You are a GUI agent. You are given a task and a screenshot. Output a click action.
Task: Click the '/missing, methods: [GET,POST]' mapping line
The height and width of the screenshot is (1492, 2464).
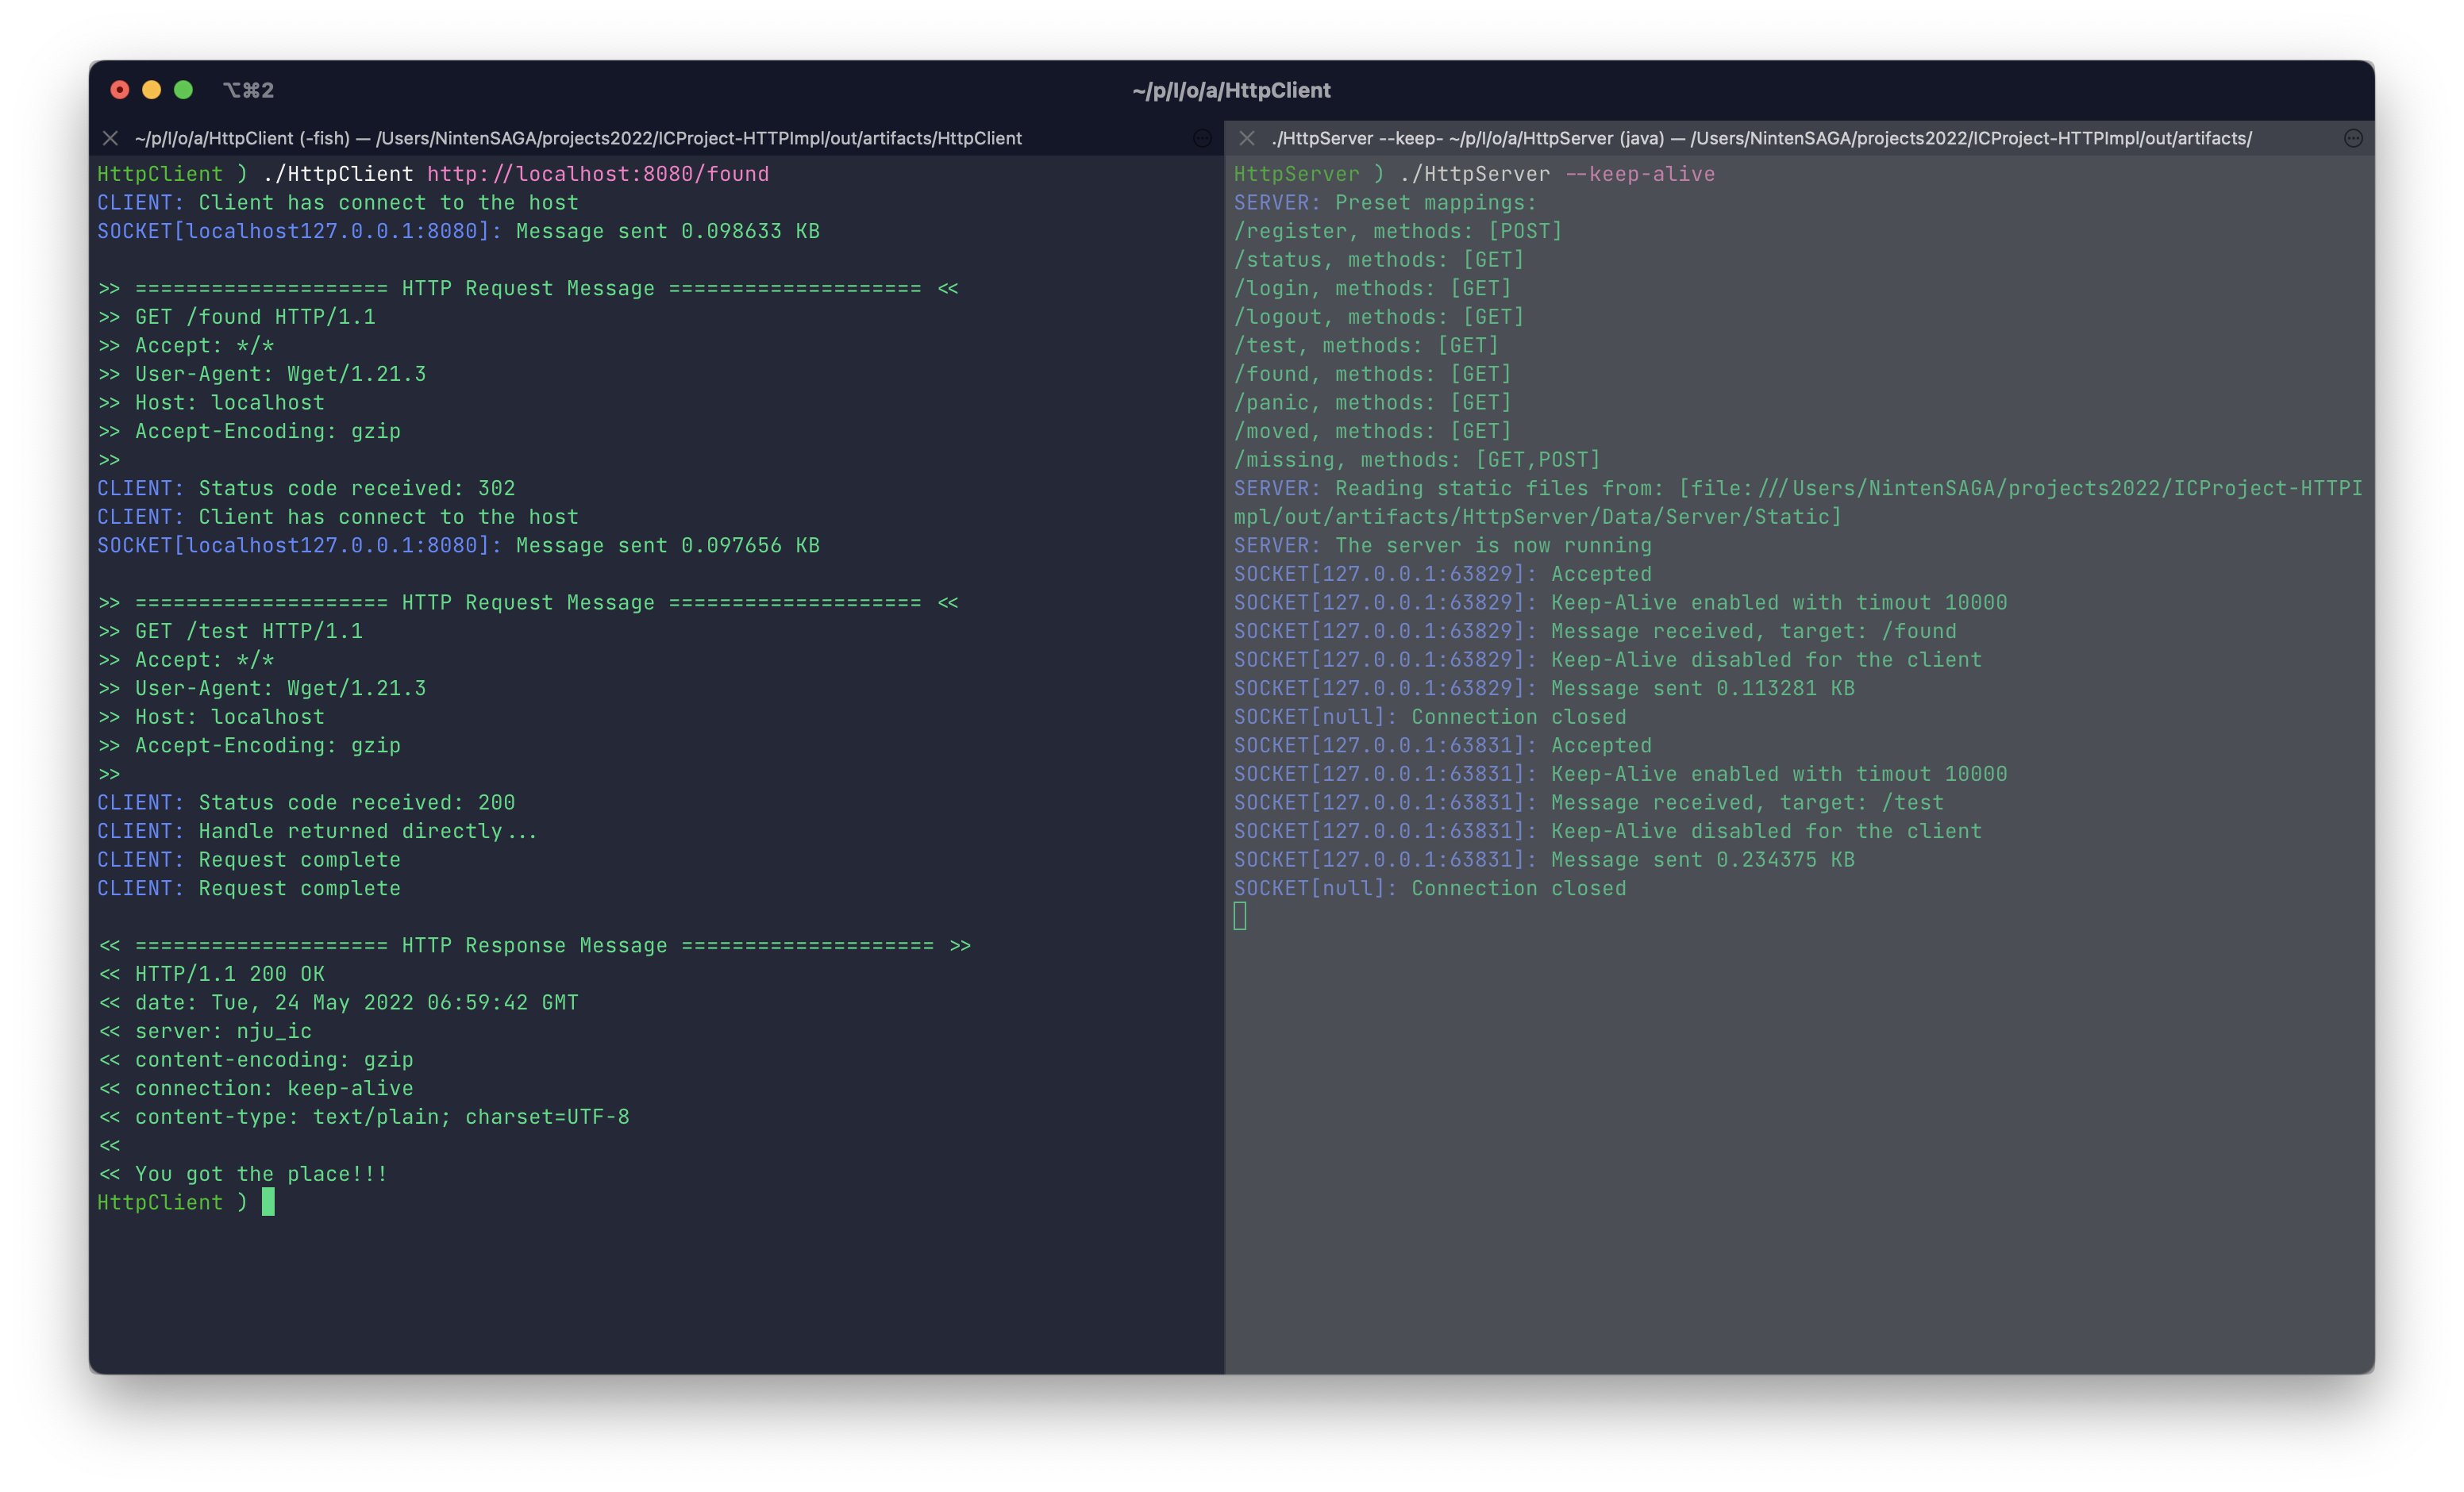(1416, 460)
